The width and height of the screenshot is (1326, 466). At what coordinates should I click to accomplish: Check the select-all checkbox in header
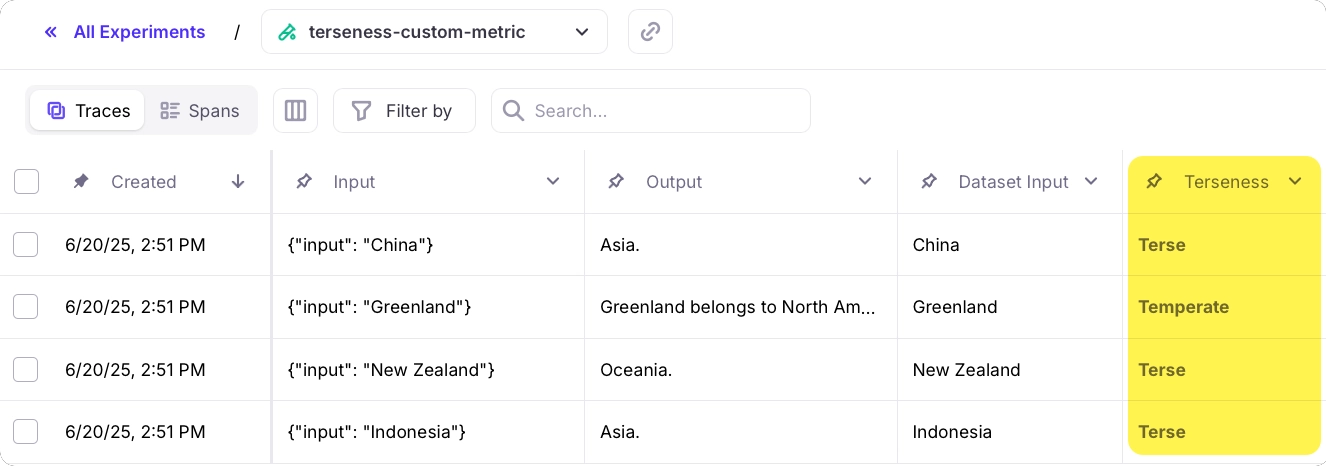tap(27, 182)
